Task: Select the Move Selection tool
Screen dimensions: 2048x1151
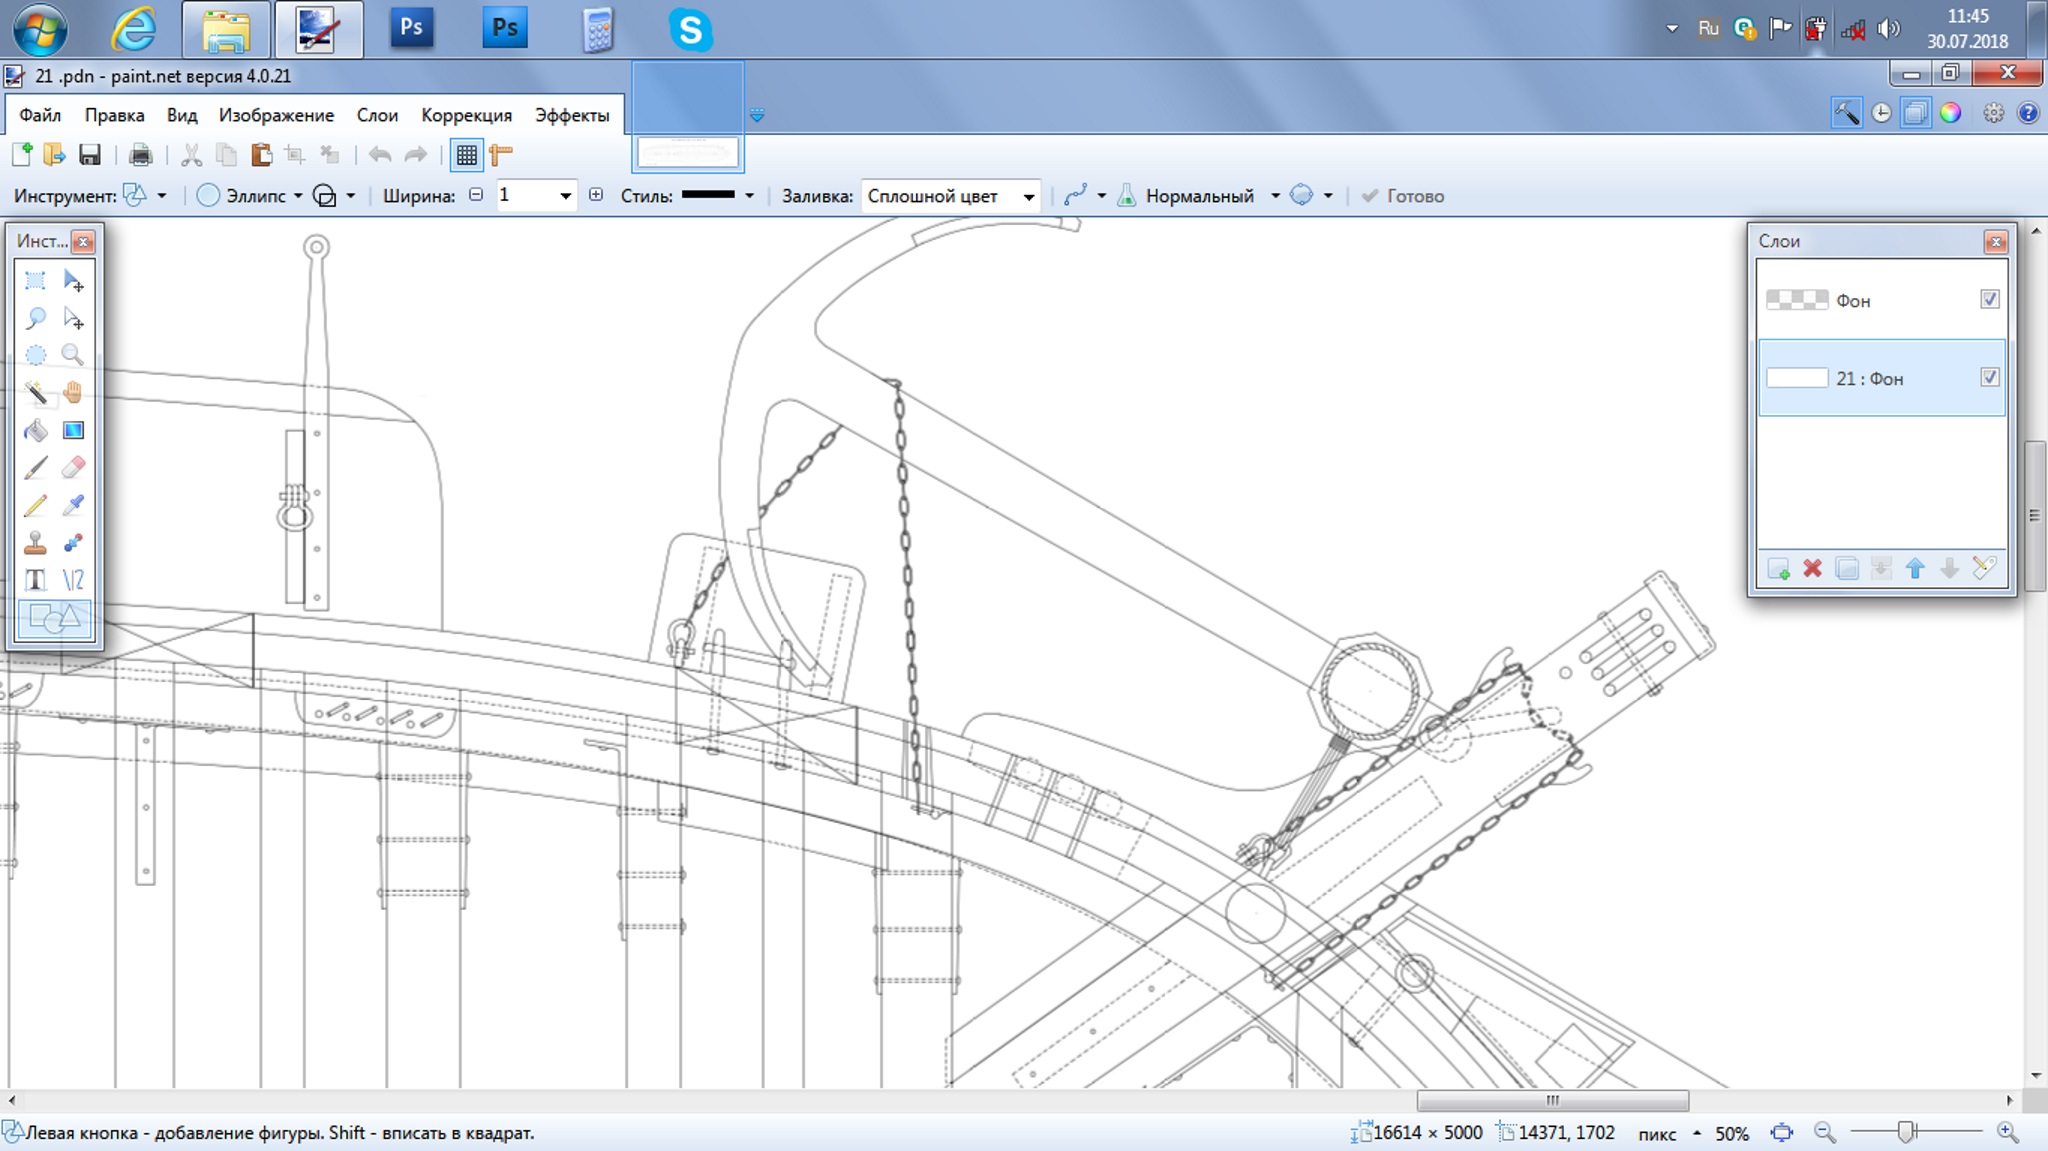Action: point(73,318)
